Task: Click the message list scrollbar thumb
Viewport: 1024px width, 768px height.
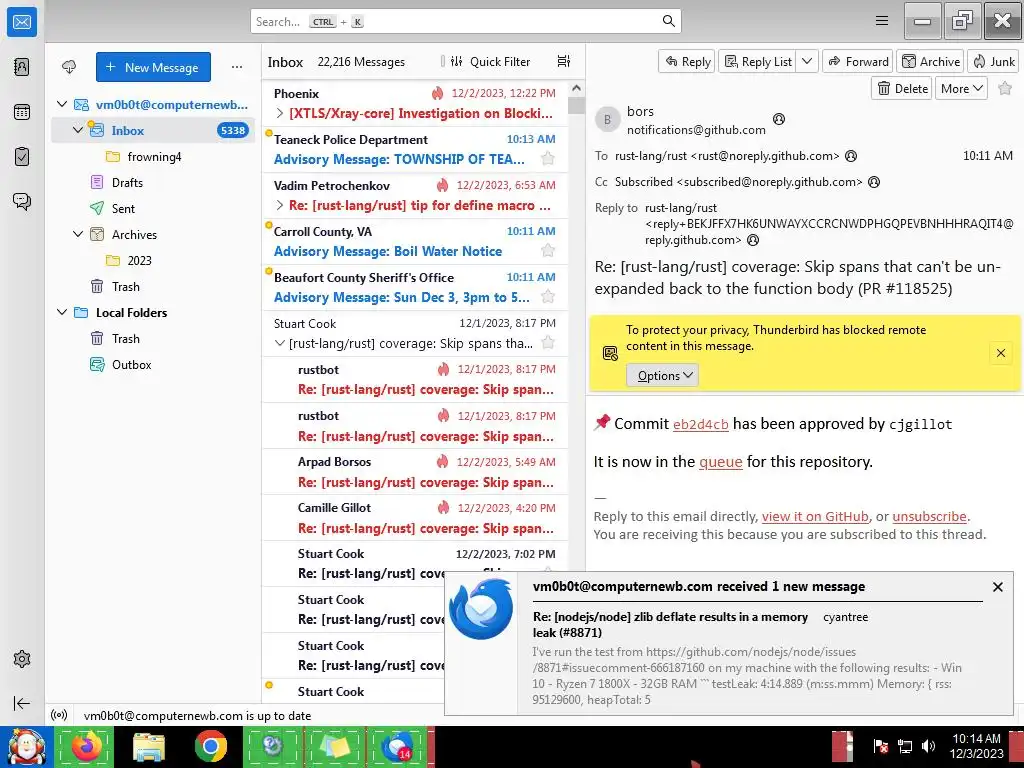Action: tap(576, 104)
